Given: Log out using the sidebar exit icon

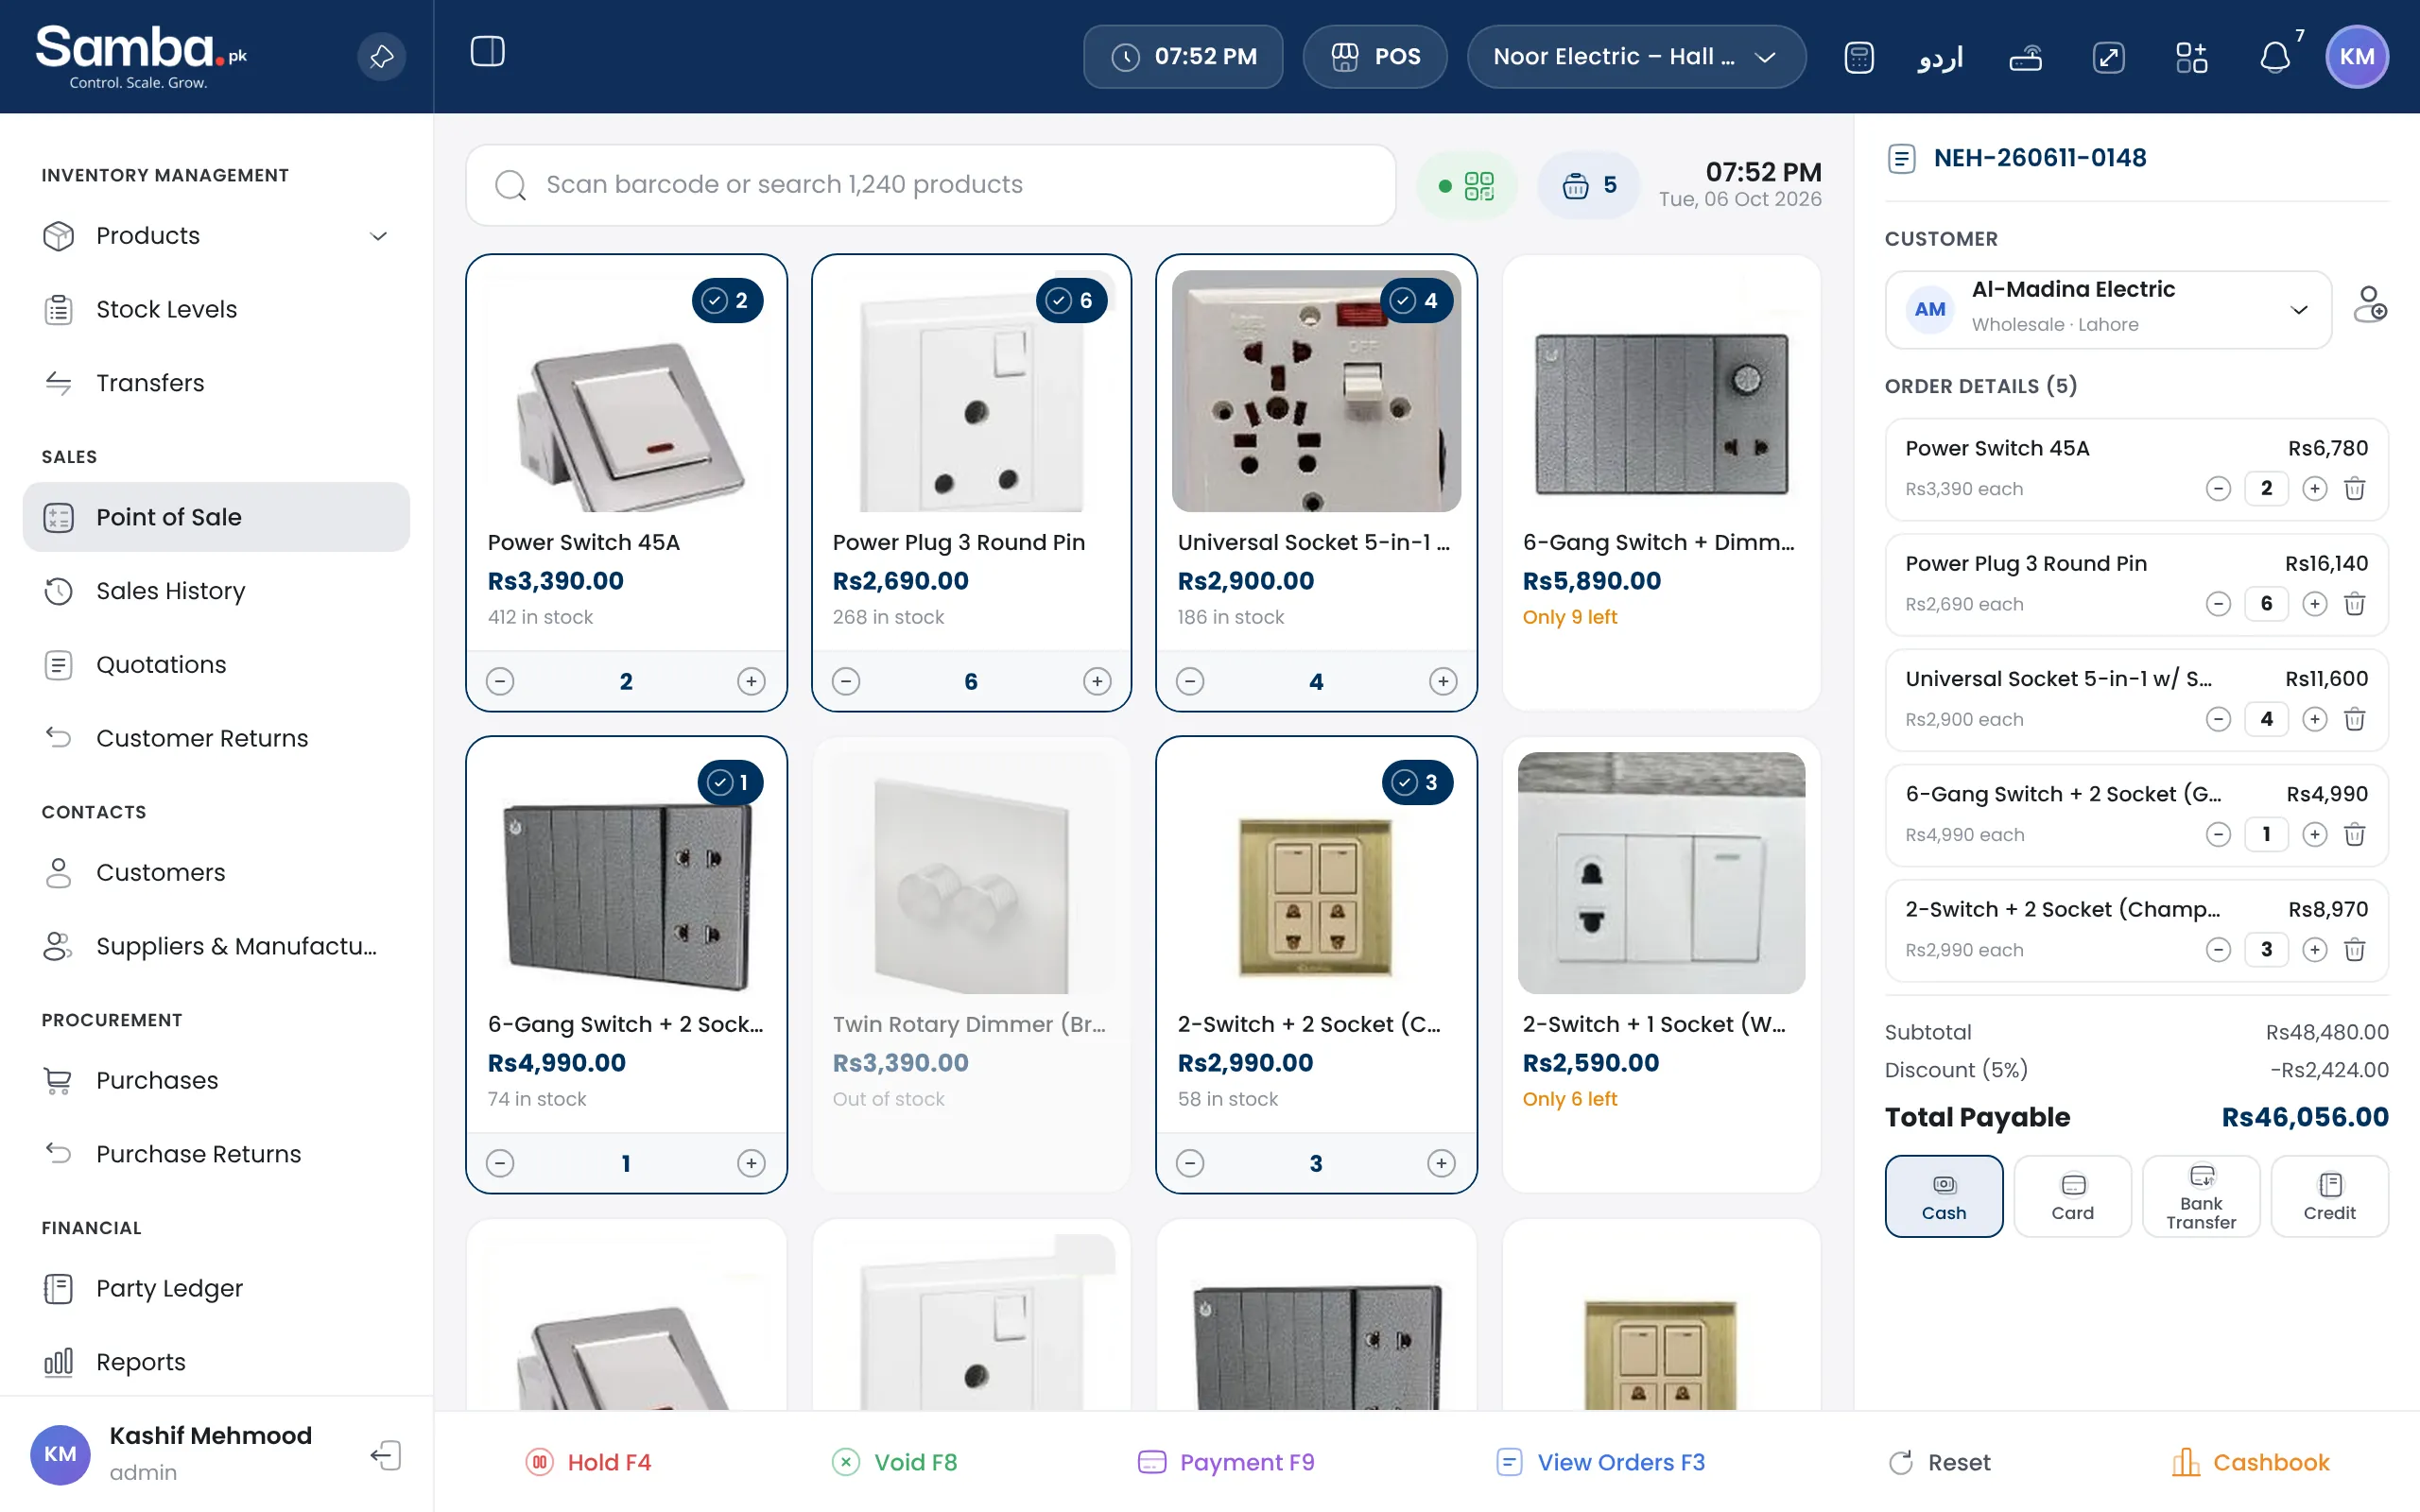Looking at the screenshot, I should 386,1455.
